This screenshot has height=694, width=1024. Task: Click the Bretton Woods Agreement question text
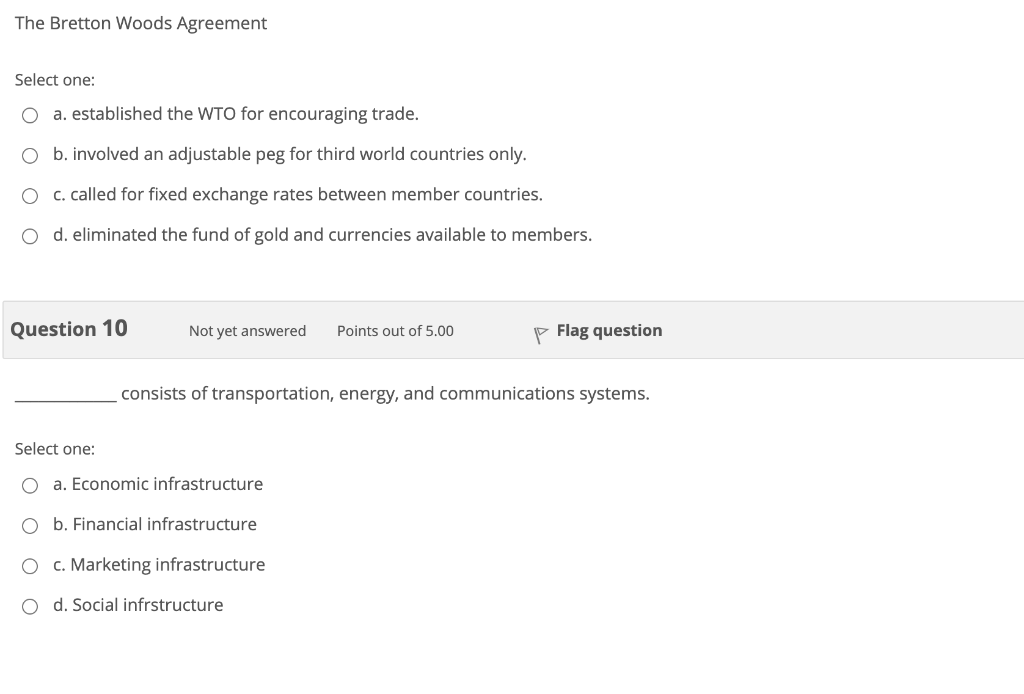[140, 23]
